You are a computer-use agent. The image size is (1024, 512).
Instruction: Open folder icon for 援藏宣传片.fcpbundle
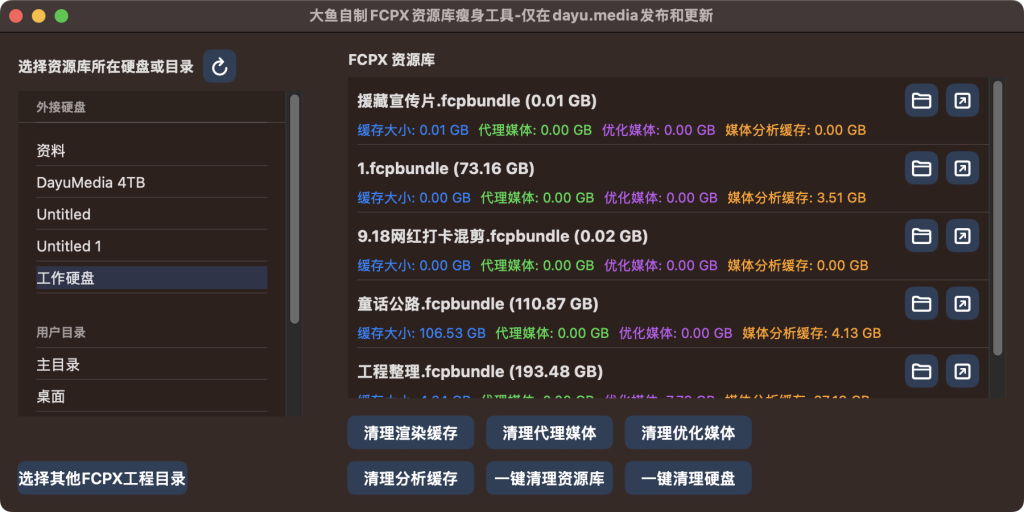point(921,101)
